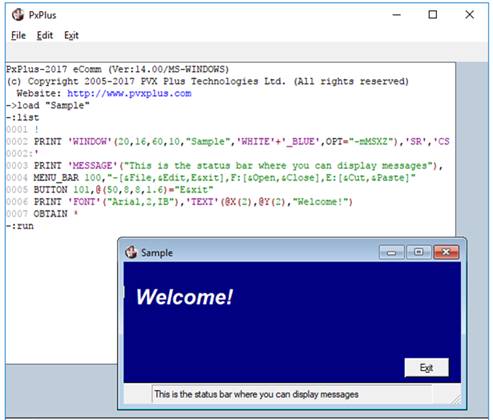The width and height of the screenshot is (493, 420).
Task: Click the Sample window's title bar icon
Action: (x=131, y=252)
